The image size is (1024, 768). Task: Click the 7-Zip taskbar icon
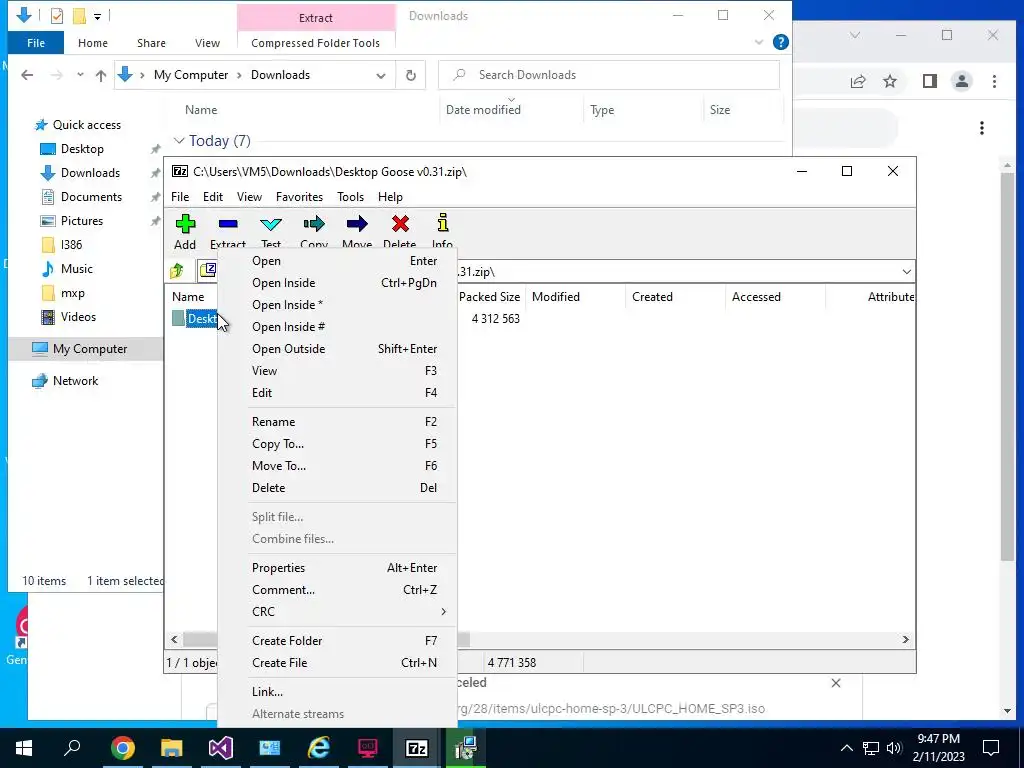417,748
